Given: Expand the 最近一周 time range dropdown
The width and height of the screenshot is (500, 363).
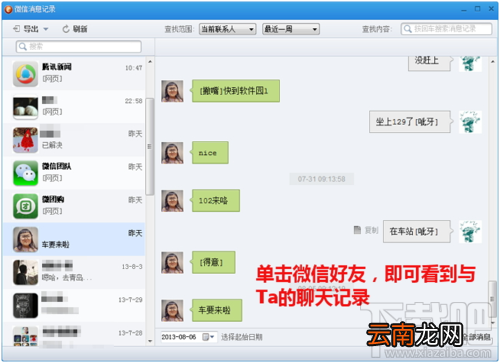Looking at the screenshot, I should click(x=291, y=29).
